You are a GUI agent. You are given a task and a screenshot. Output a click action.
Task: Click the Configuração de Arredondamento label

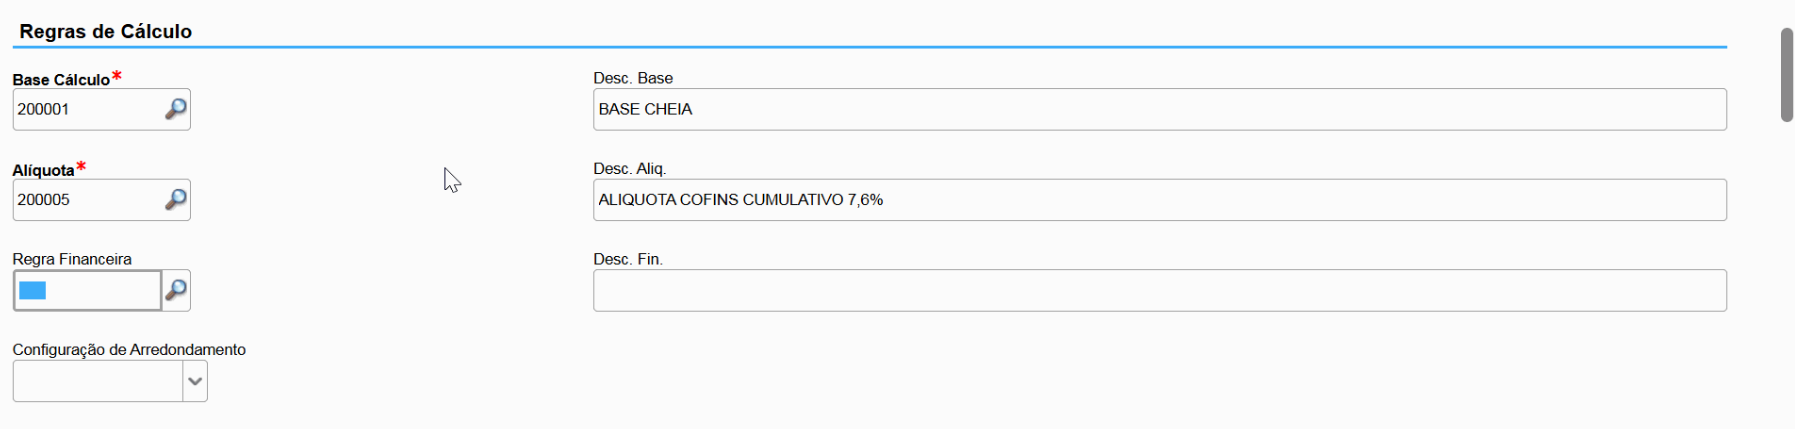(129, 349)
